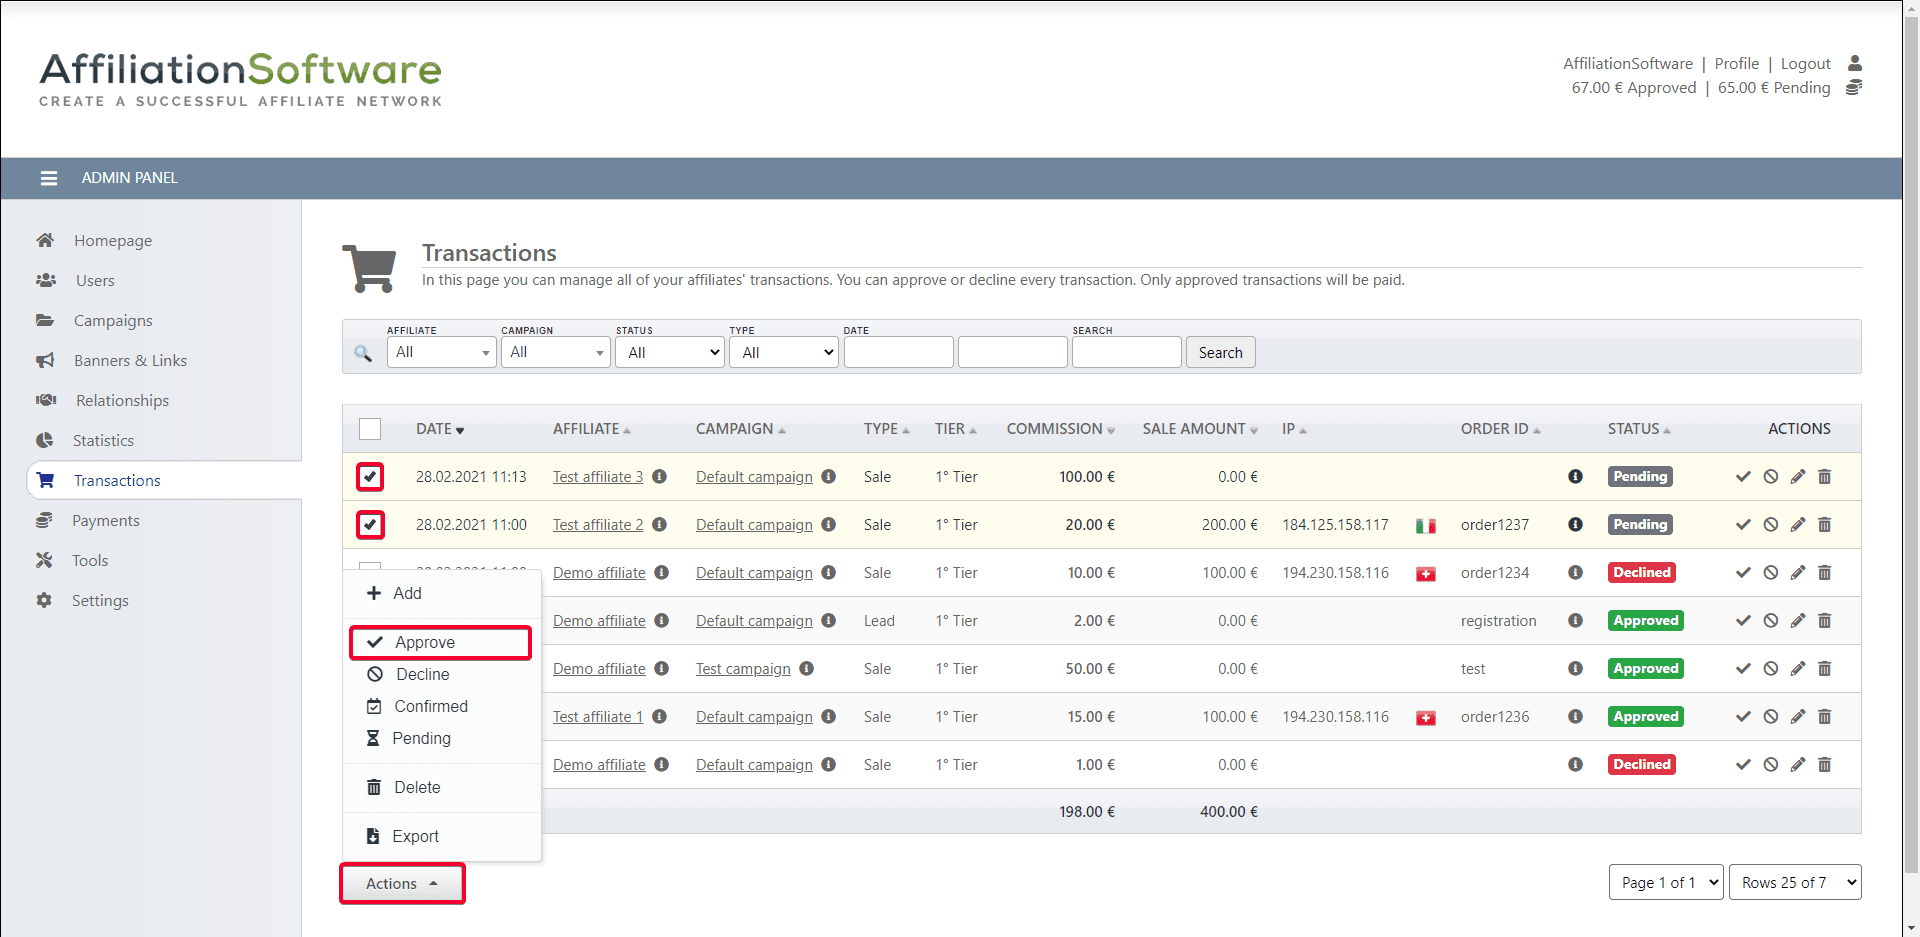Open the Test campaign link
The image size is (1920, 937).
coord(743,669)
